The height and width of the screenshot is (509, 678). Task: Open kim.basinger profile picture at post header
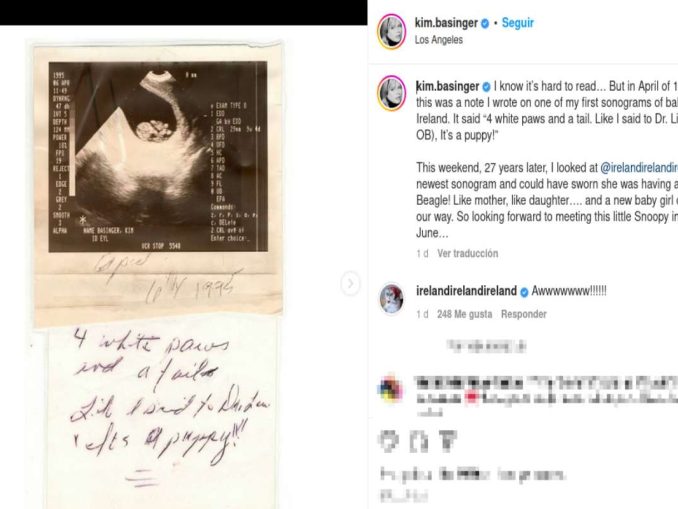392,31
